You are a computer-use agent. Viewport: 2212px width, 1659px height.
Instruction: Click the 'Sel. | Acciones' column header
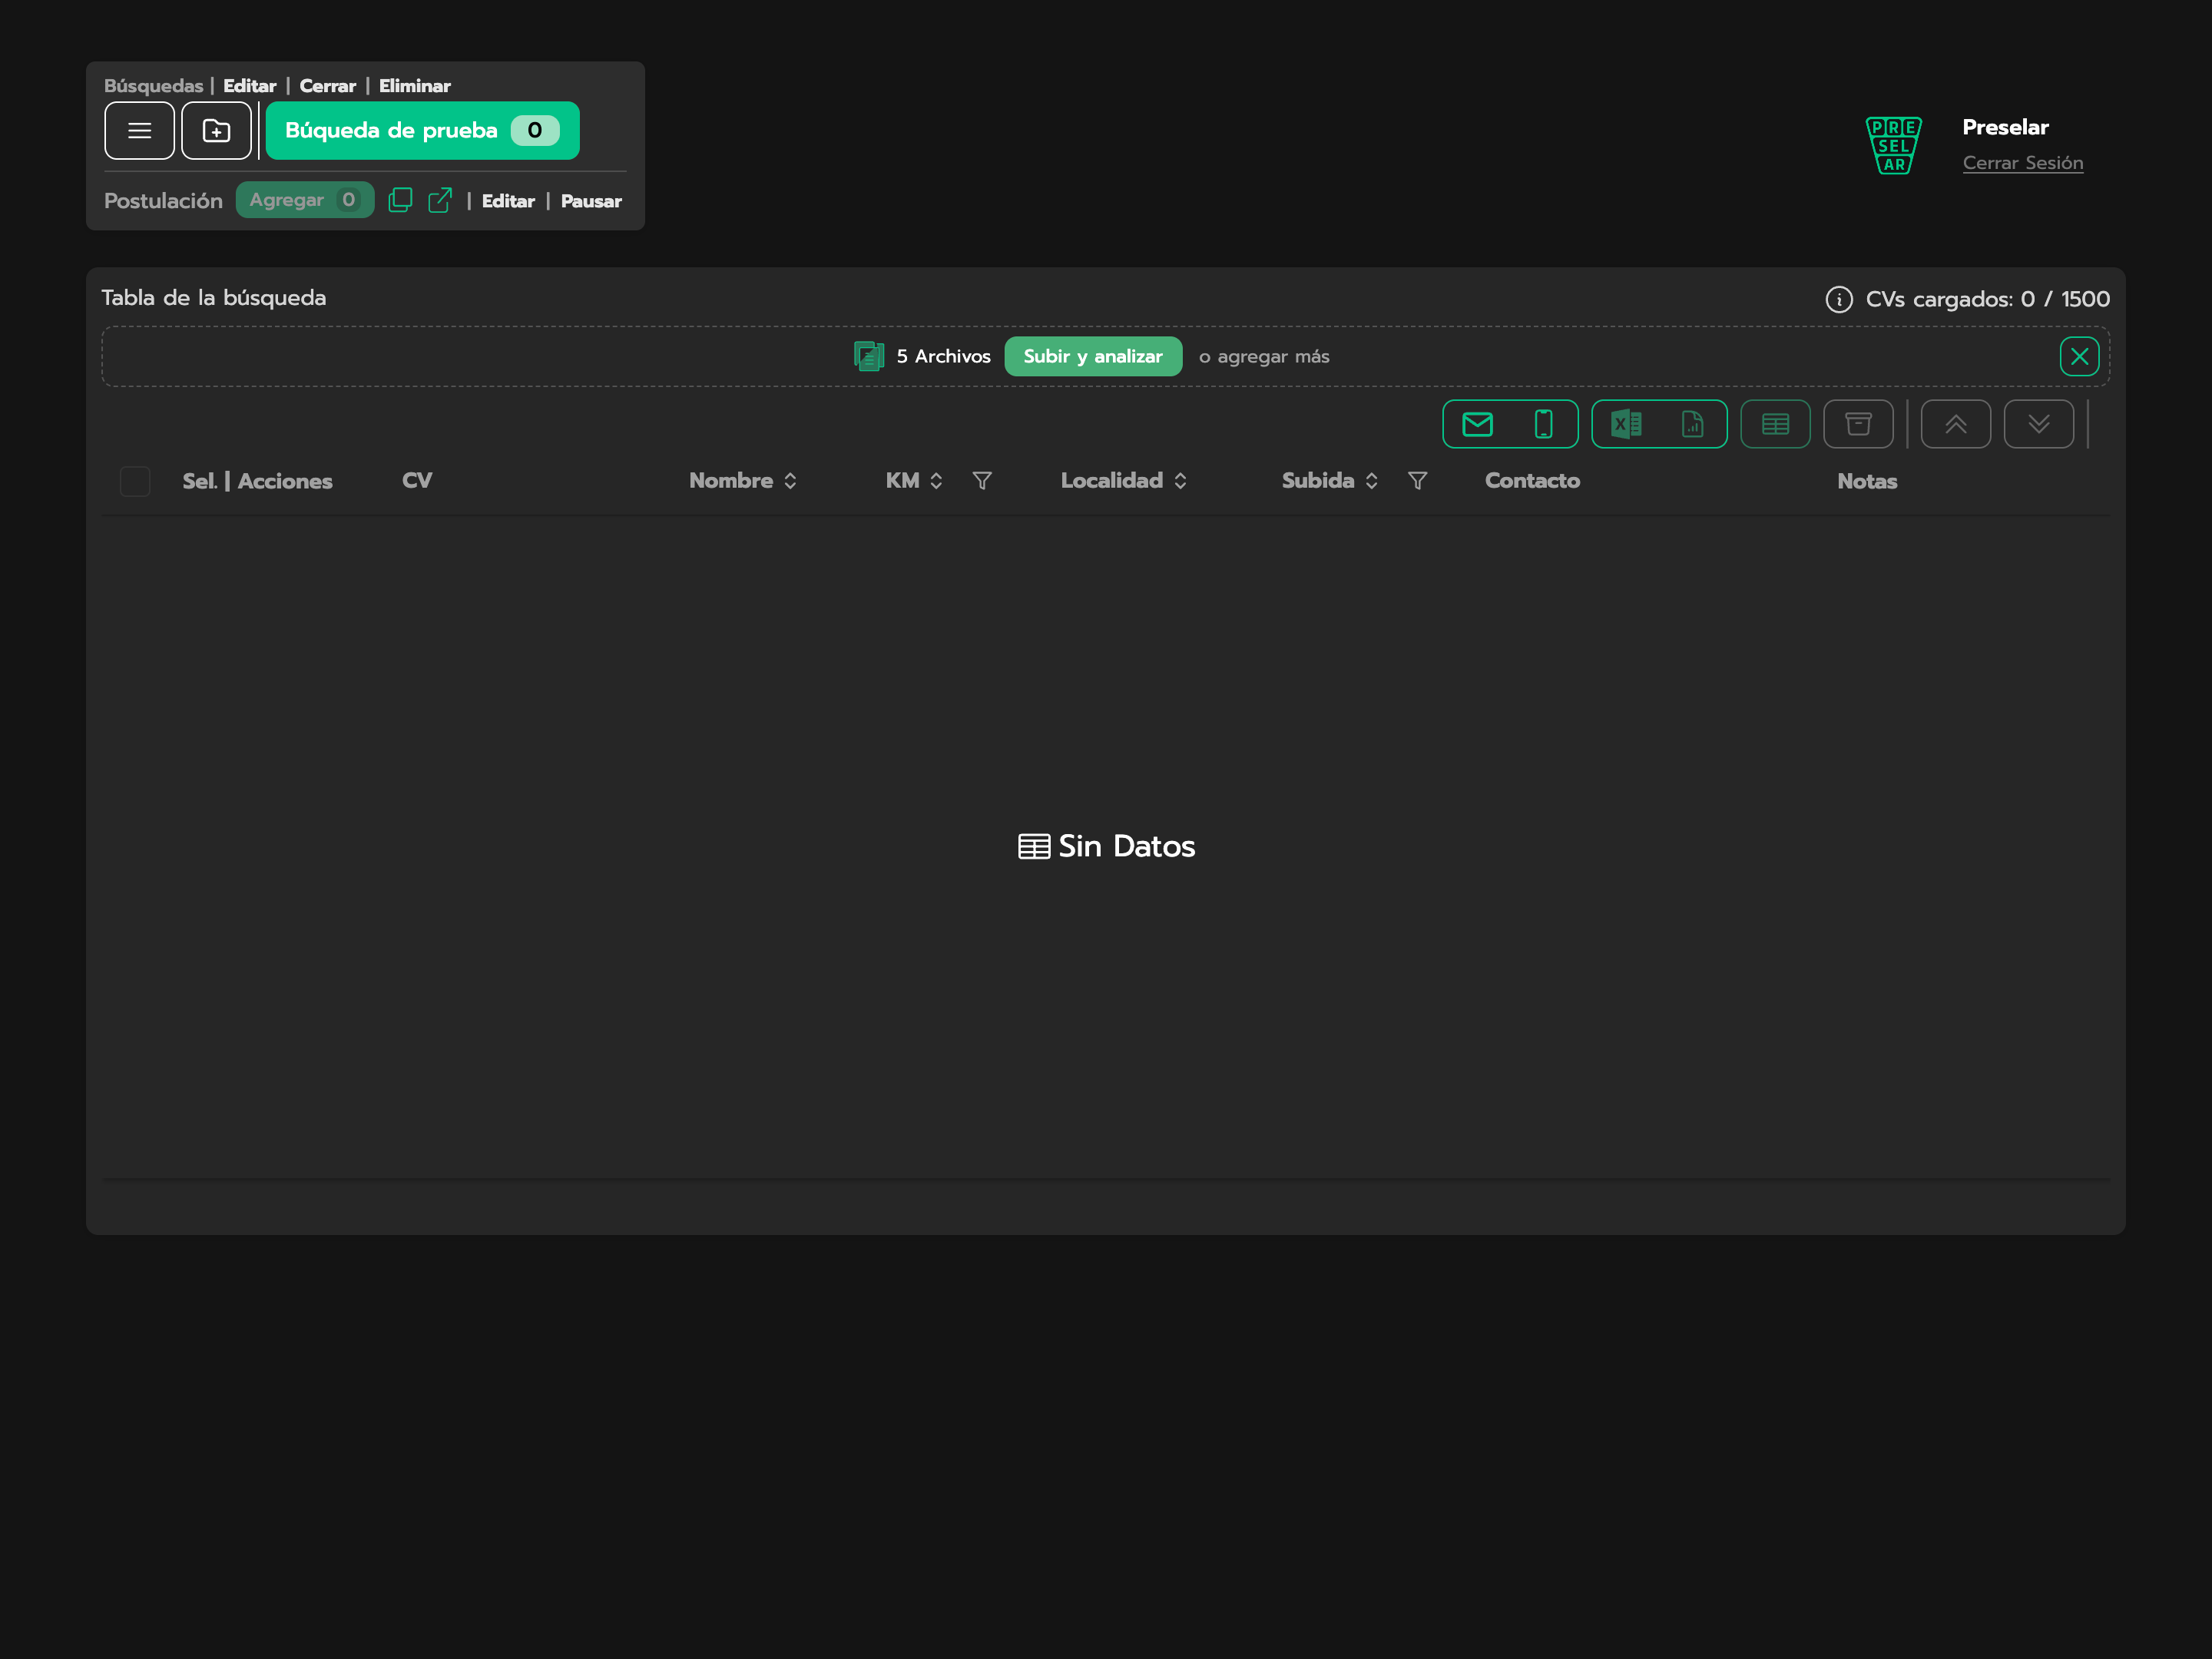pos(257,481)
